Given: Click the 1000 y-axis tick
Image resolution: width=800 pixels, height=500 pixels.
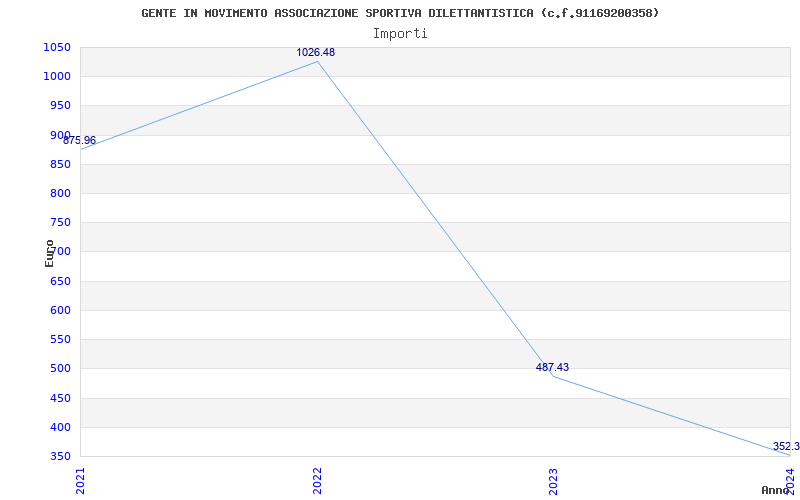Looking at the screenshot, I should tap(57, 77).
